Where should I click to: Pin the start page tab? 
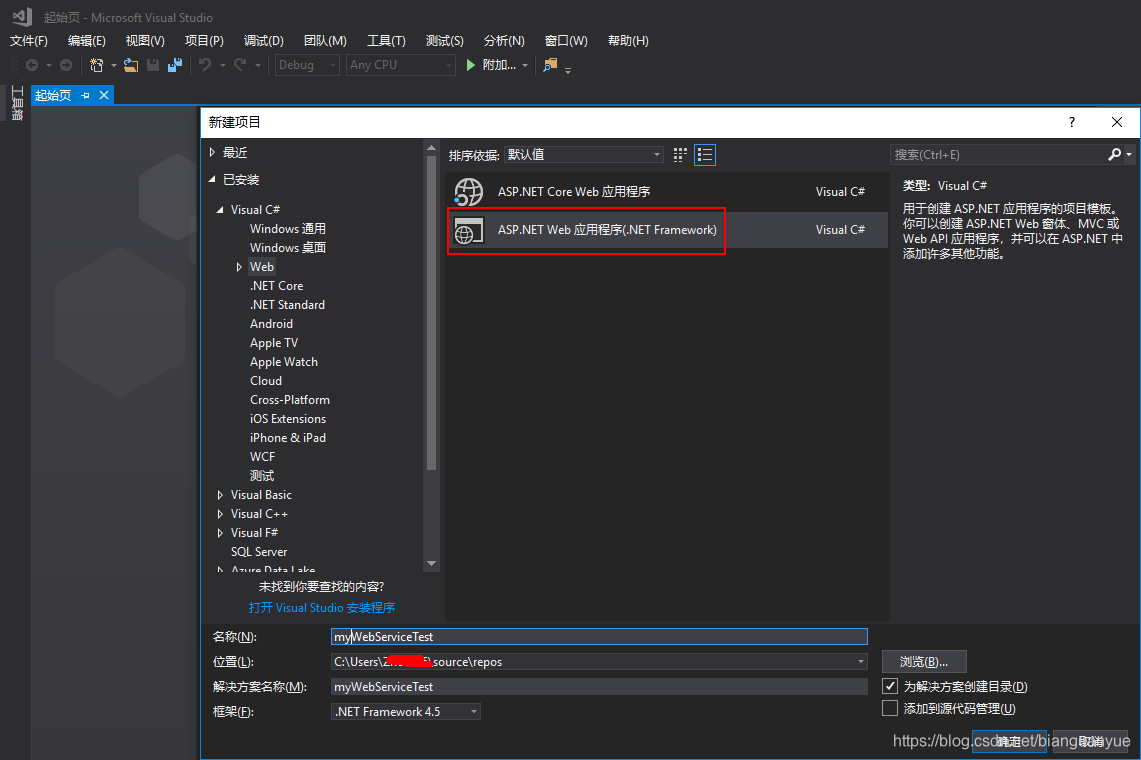pyautogui.click(x=85, y=95)
